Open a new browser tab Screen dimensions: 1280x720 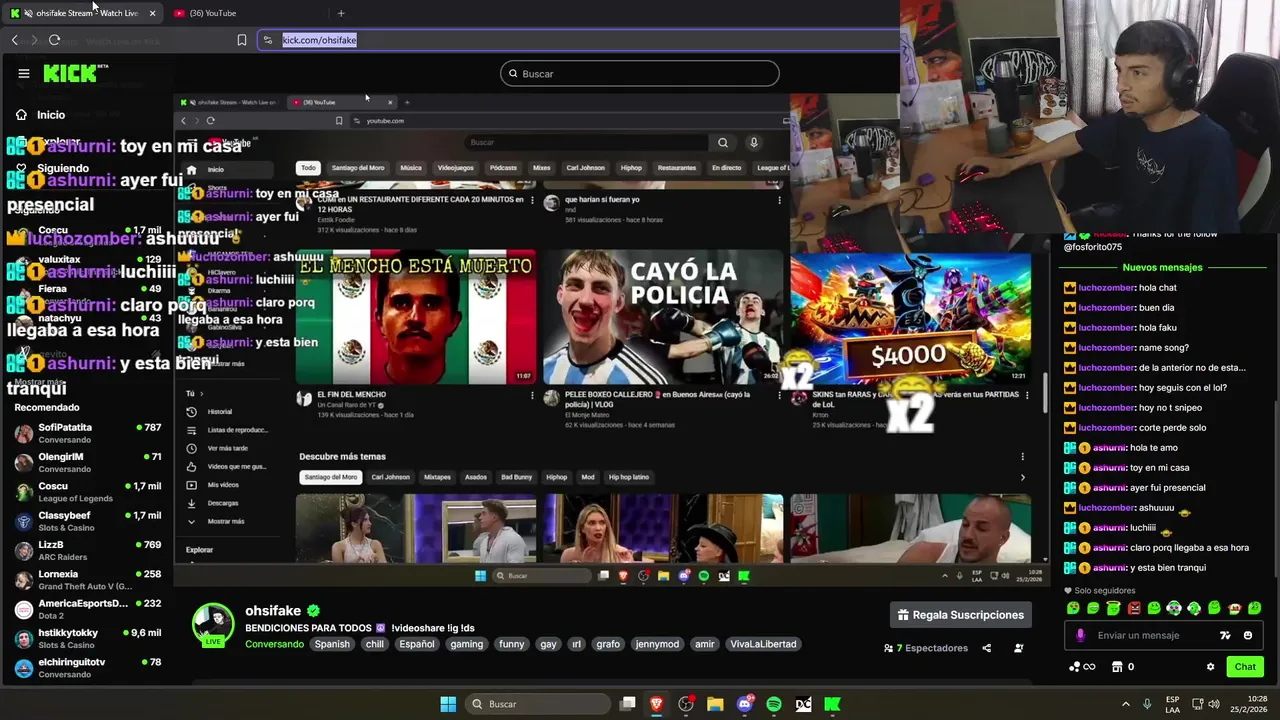pyautogui.click(x=341, y=13)
